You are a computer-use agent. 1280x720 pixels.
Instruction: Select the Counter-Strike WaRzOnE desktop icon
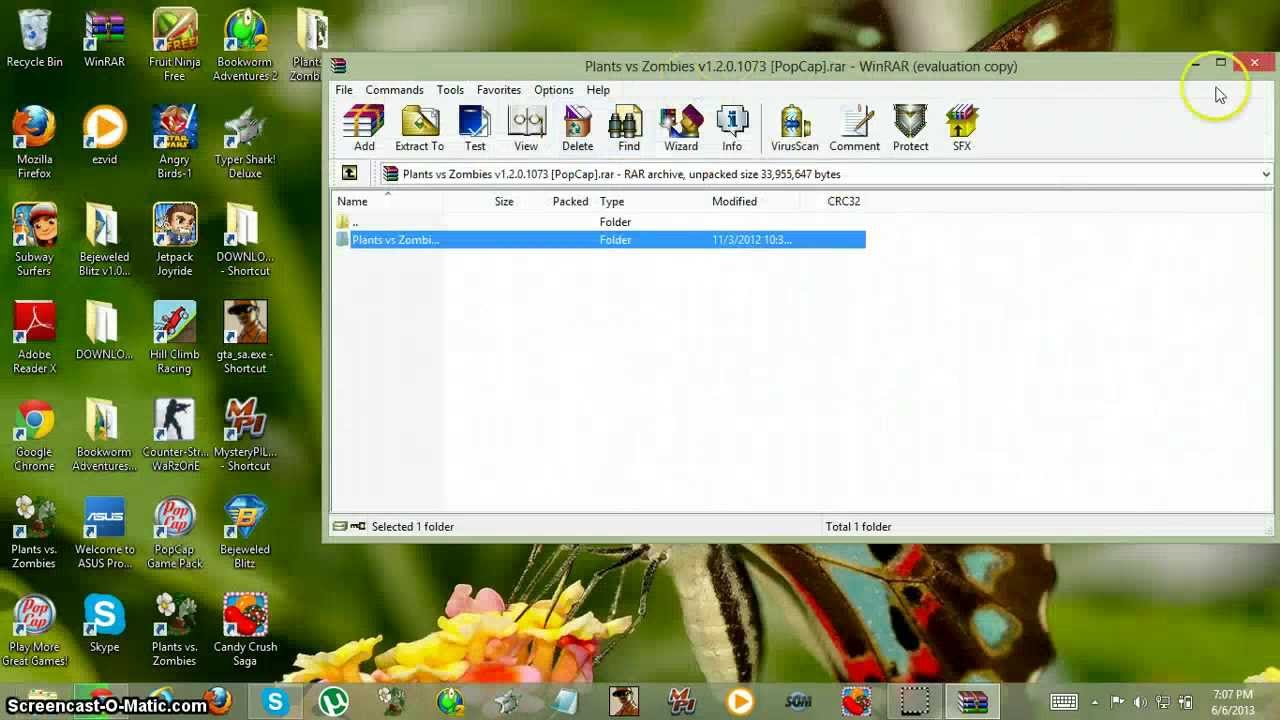[174, 435]
